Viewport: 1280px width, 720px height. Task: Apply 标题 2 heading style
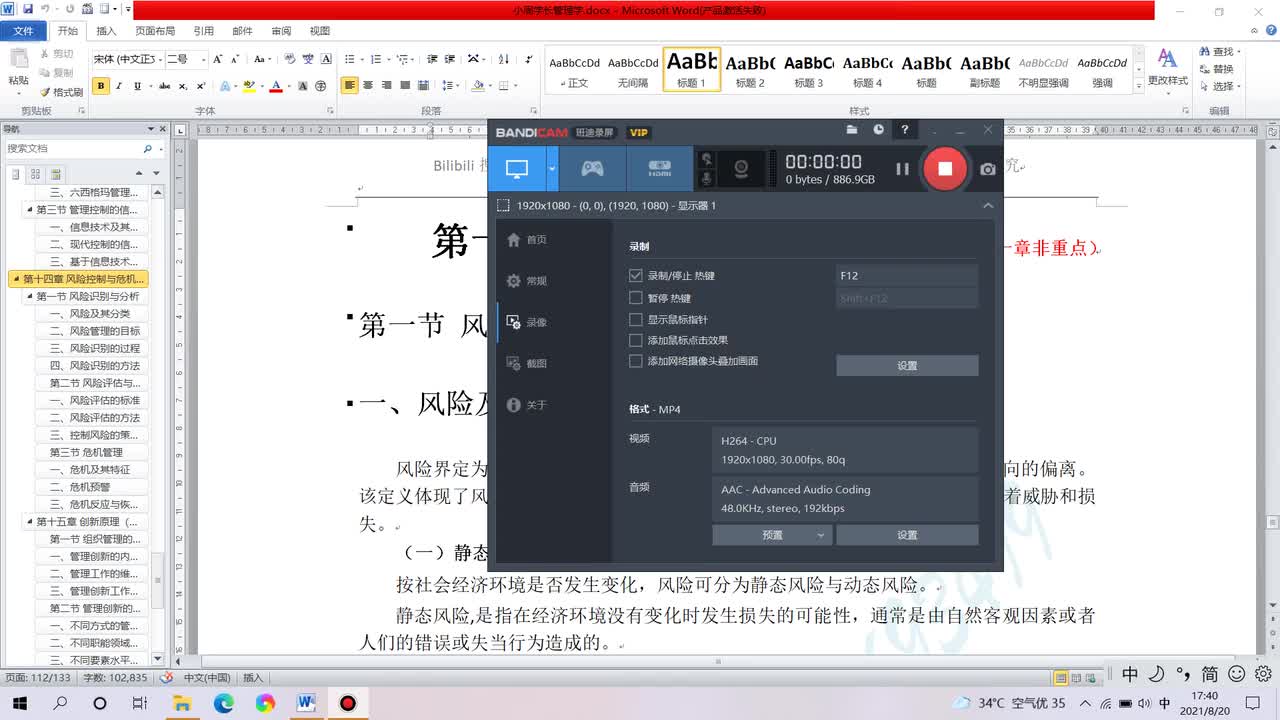pyautogui.click(x=750, y=69)
